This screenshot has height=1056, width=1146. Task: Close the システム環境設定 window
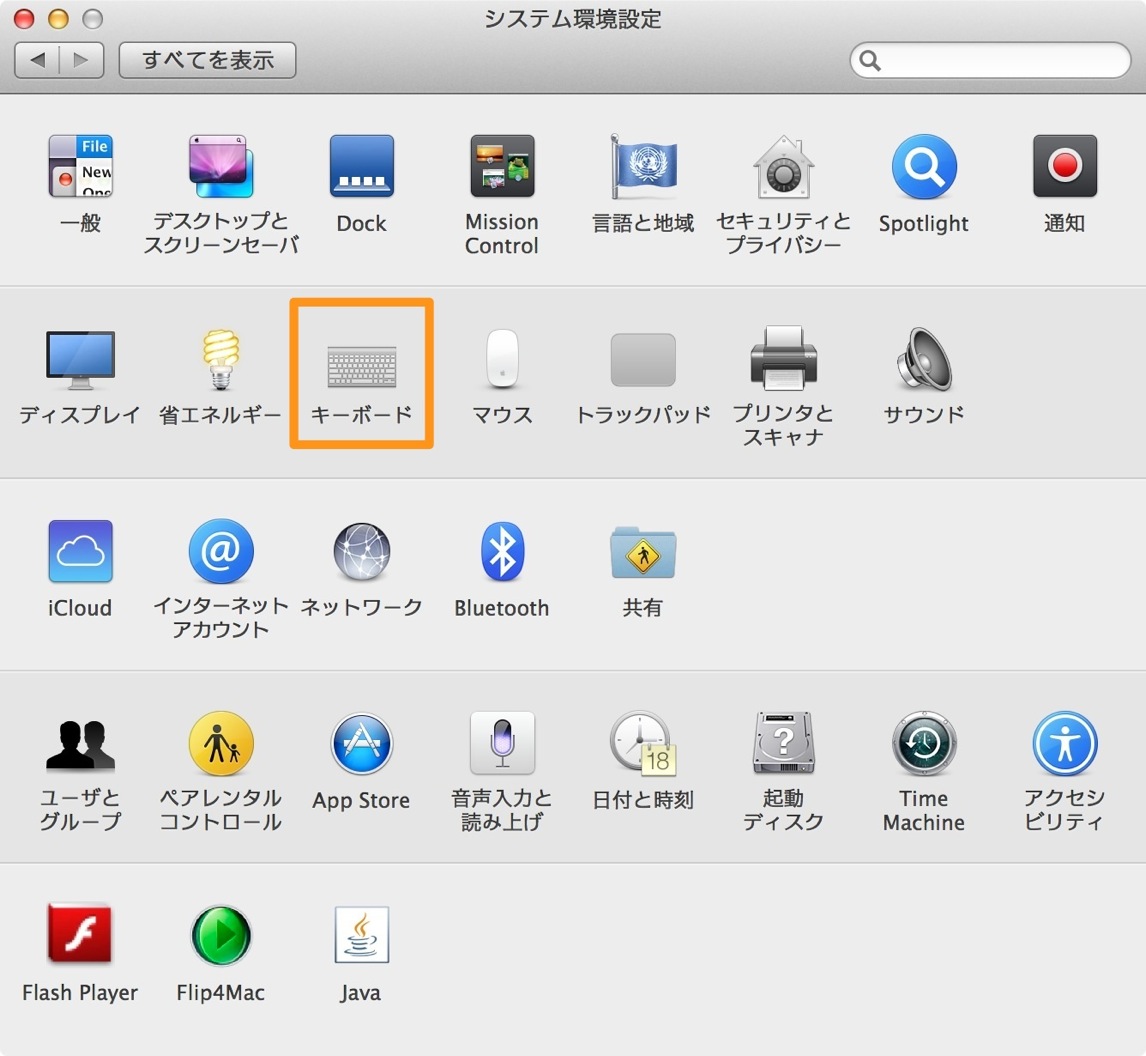click(x=24, y=18)
